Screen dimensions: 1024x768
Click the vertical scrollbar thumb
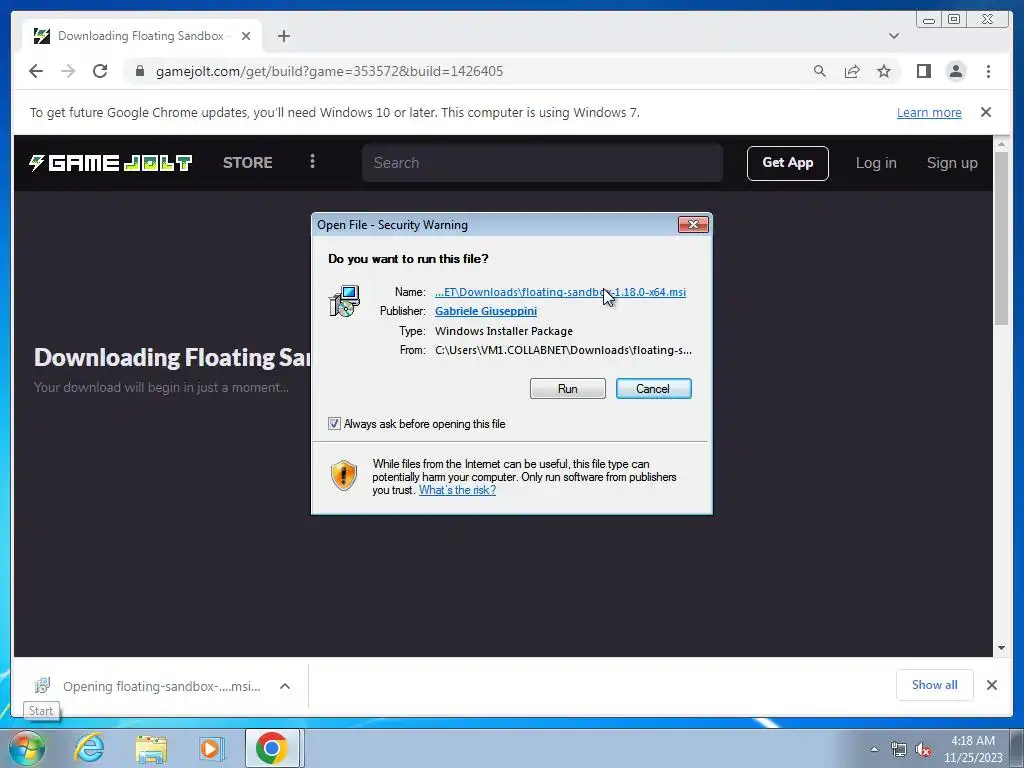pos(1001,238)
